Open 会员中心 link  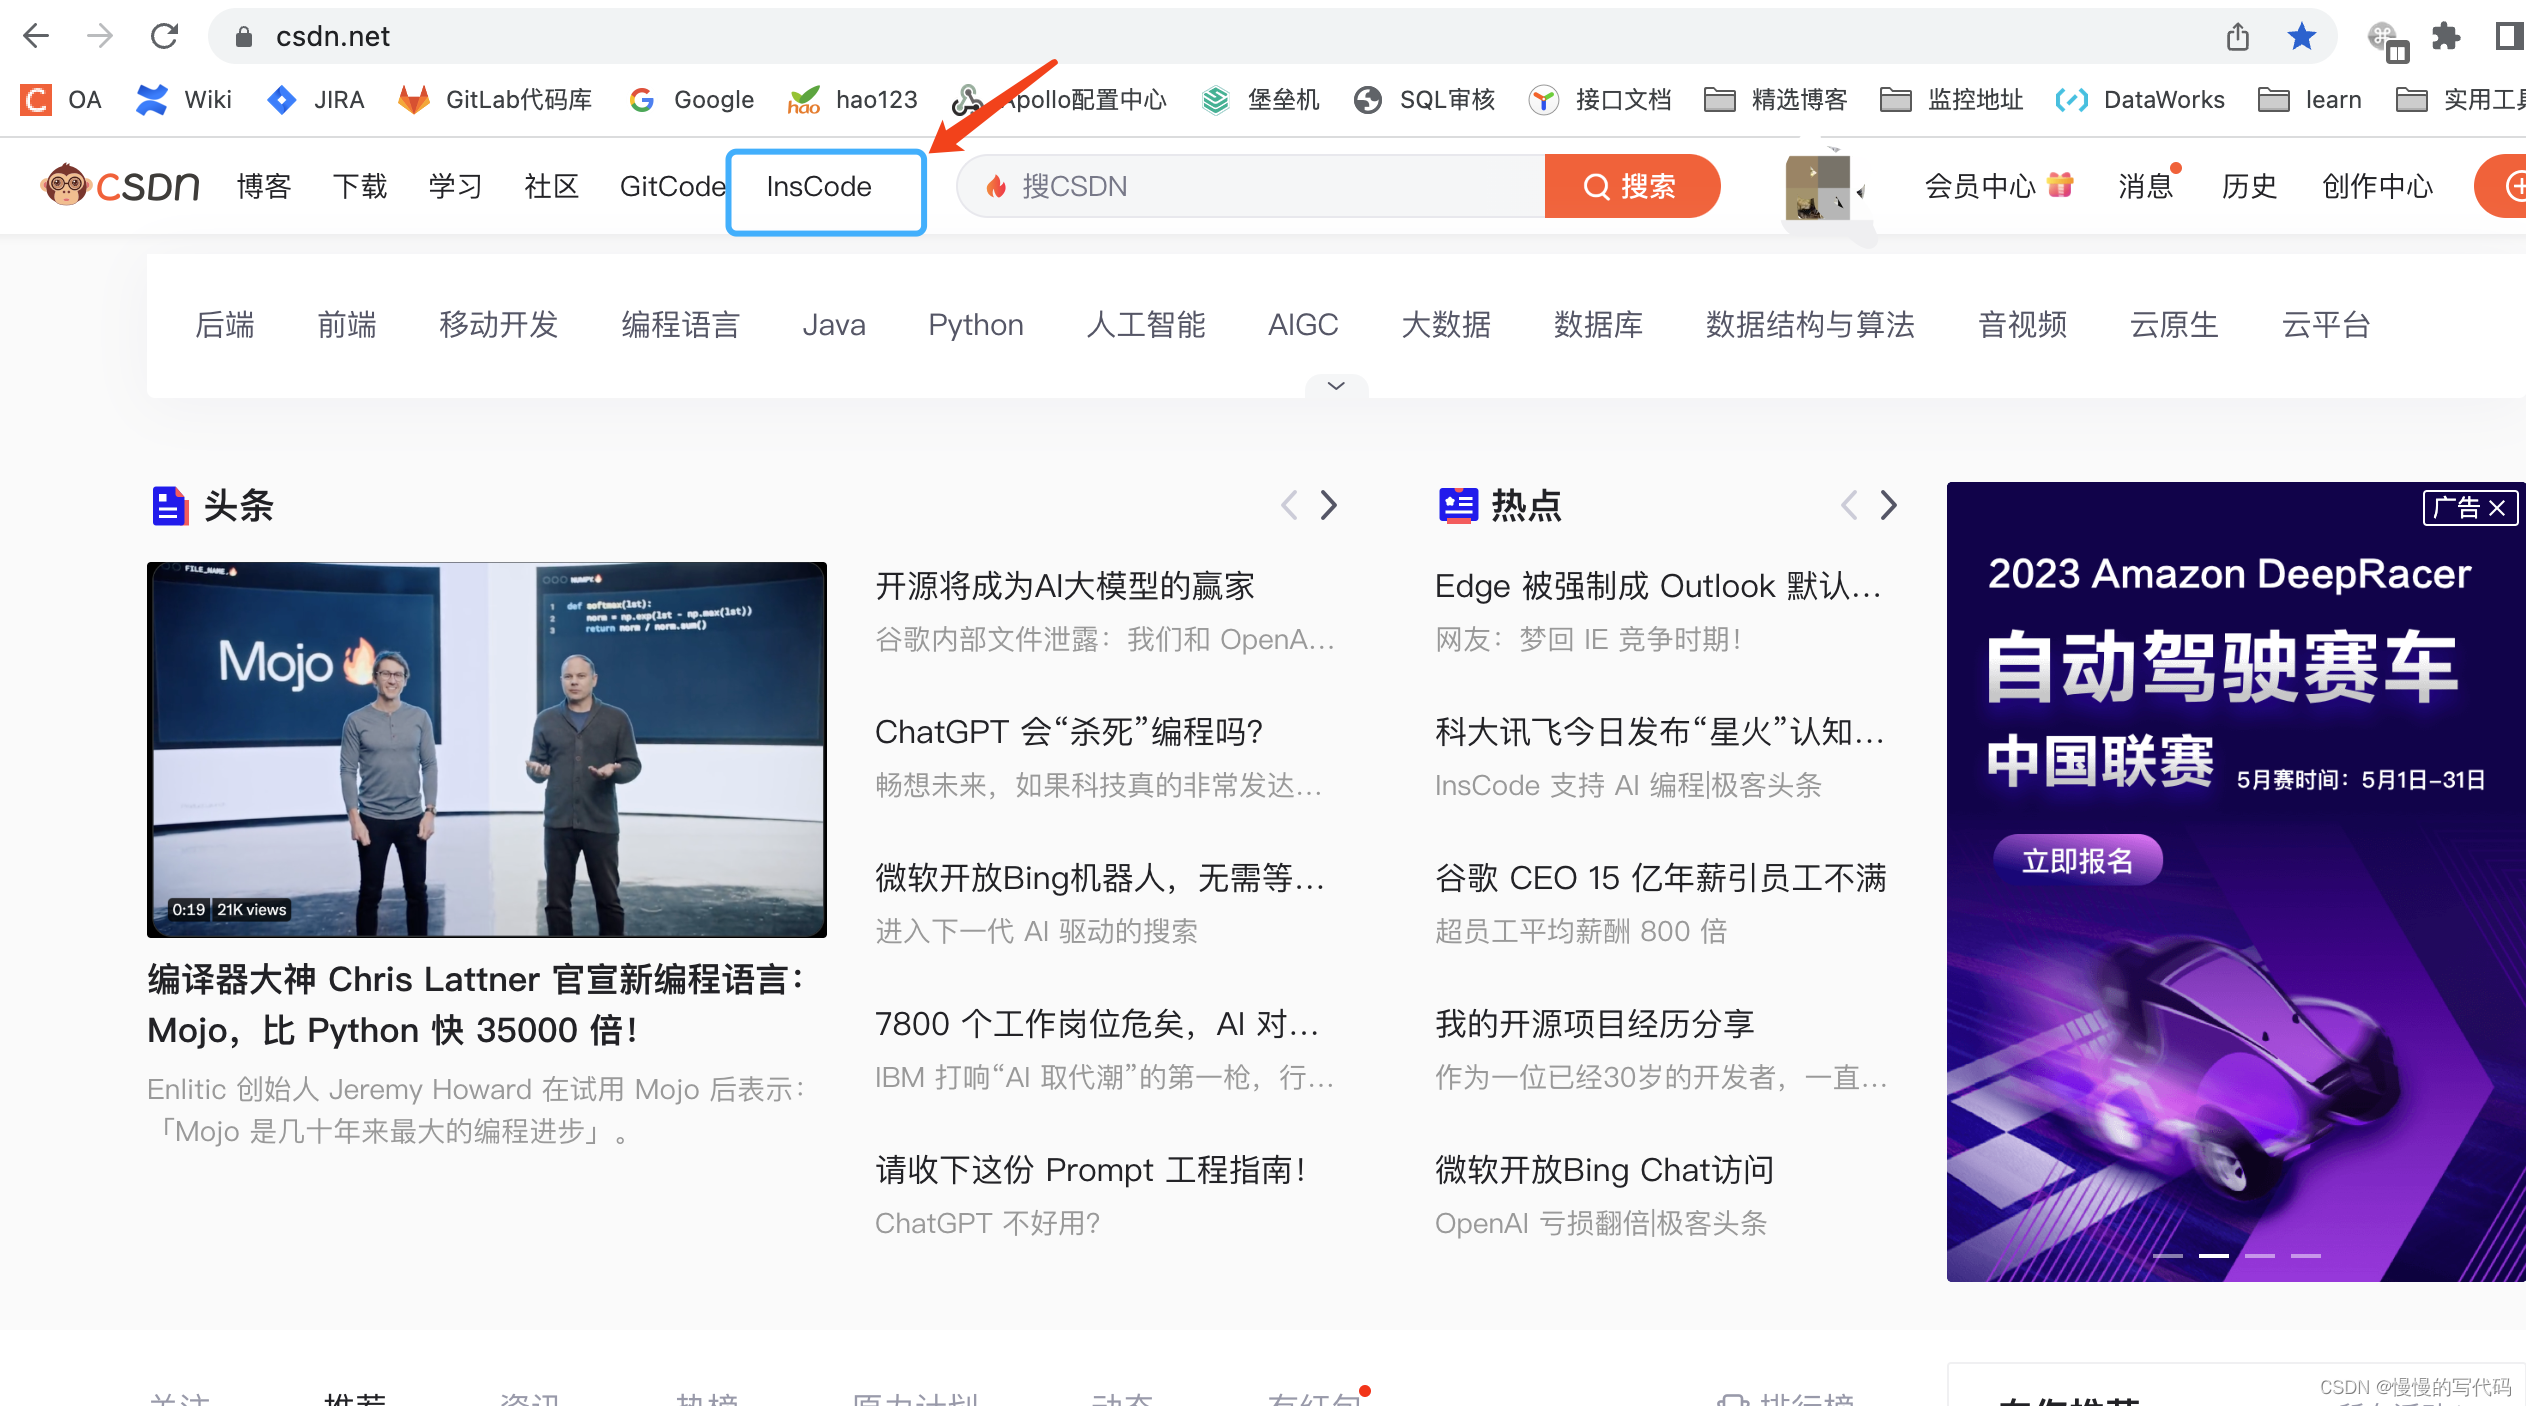(x=1998, y=186)
